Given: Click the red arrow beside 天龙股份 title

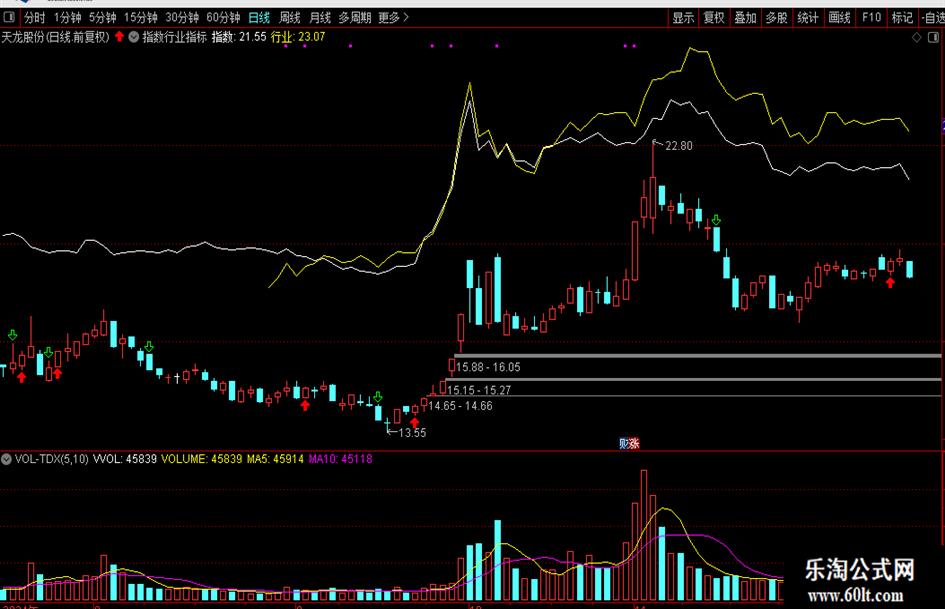Looking at the screenshot, I should pos(119,37).
